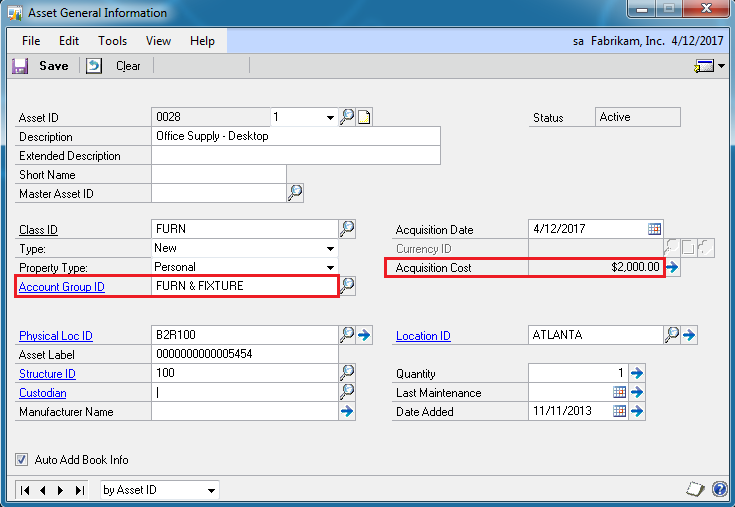
Task: Open the Help menu
Action: [x=202, y=41]
